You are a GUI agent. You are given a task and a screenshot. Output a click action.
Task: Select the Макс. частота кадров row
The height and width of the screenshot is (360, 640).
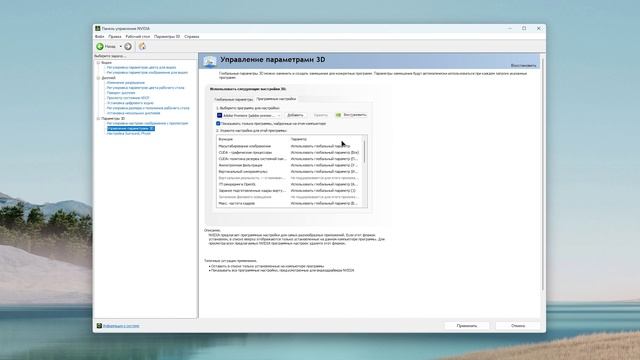point(289,203)
